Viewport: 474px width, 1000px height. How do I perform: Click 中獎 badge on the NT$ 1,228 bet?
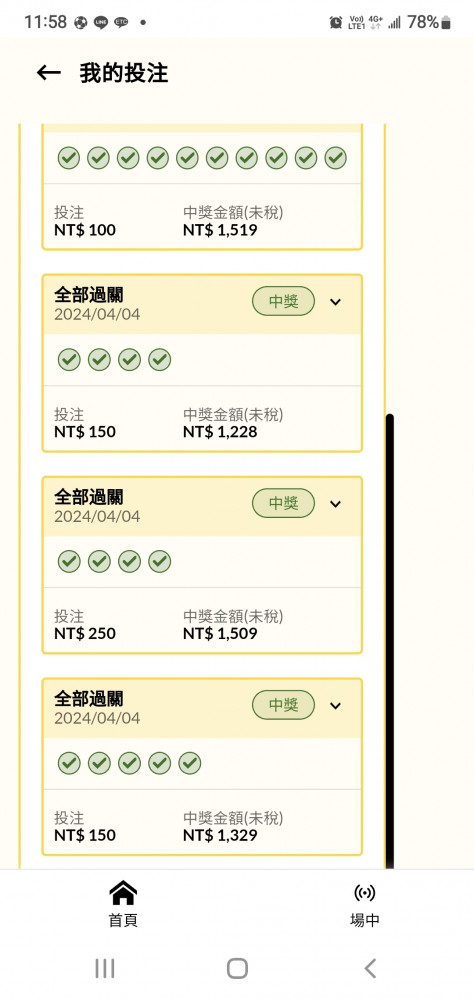(x=283, y=302)
